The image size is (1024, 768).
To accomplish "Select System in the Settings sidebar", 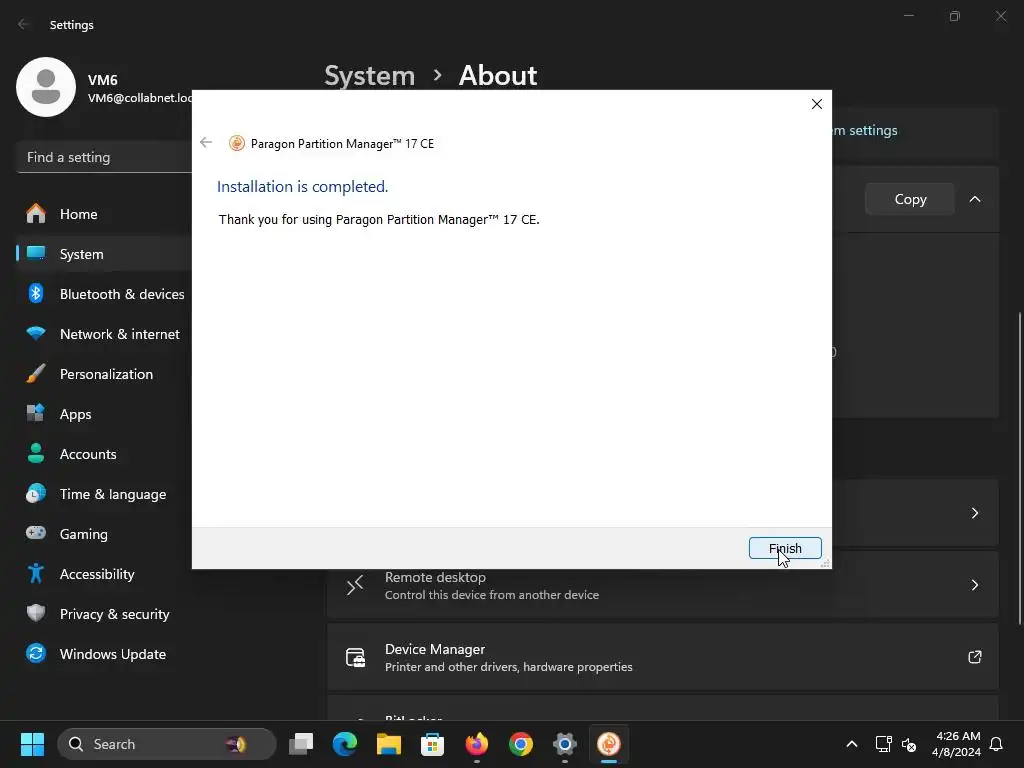I will [x=104, y=254].
